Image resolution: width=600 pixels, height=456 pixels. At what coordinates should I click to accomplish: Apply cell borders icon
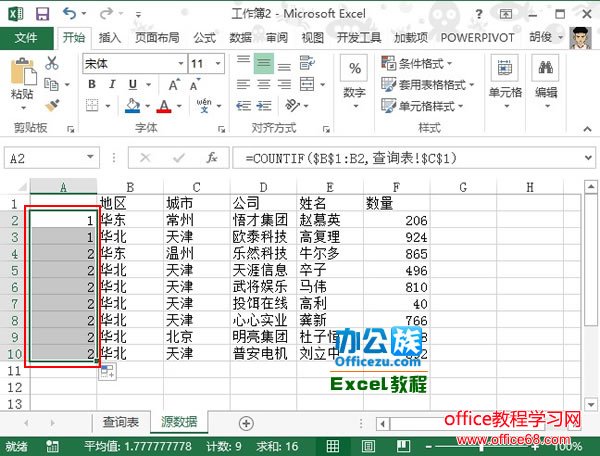[x=92, y=105]
